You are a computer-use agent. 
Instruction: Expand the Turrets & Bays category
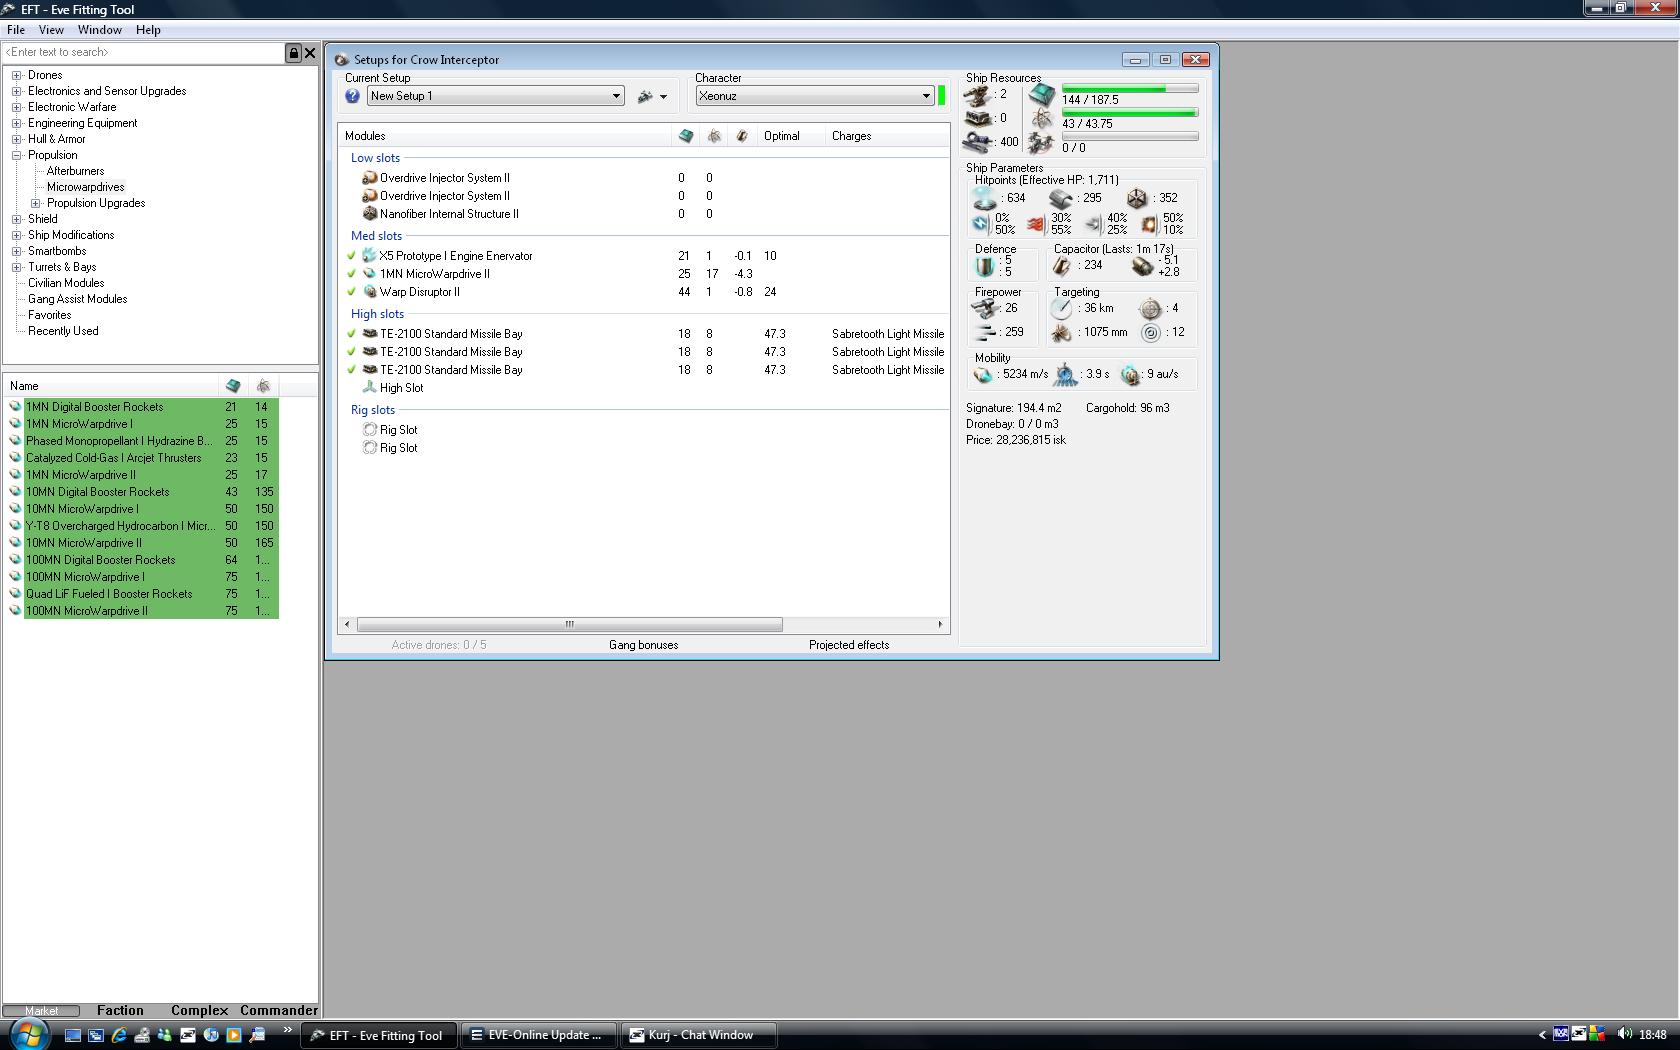17,267
